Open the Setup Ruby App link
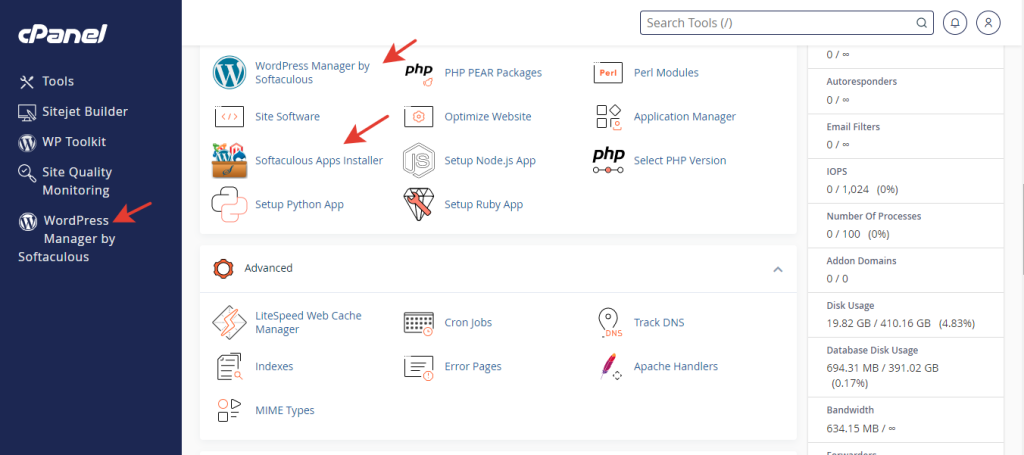Image resolution: width=1024 pixels, height=455 pixels. [484, 204]
